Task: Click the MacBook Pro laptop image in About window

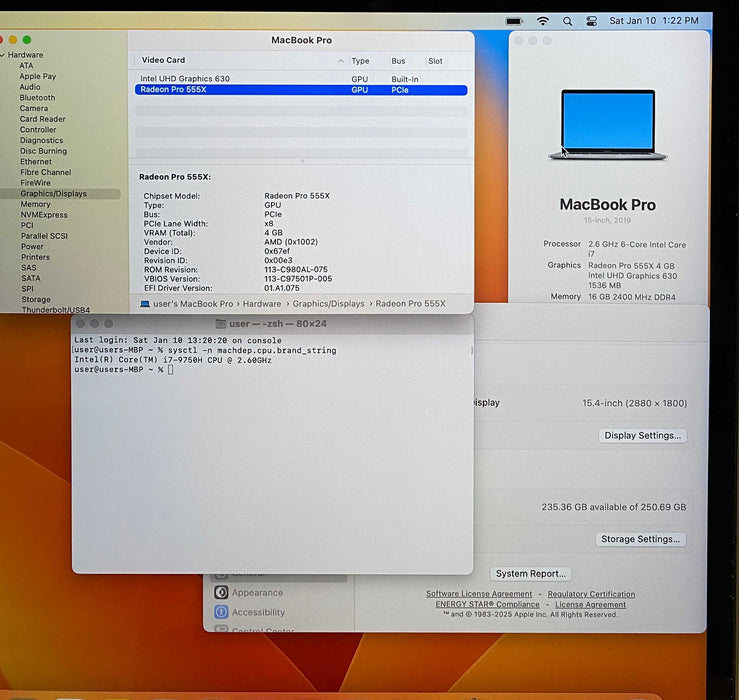Action: [x=608, y=125]
